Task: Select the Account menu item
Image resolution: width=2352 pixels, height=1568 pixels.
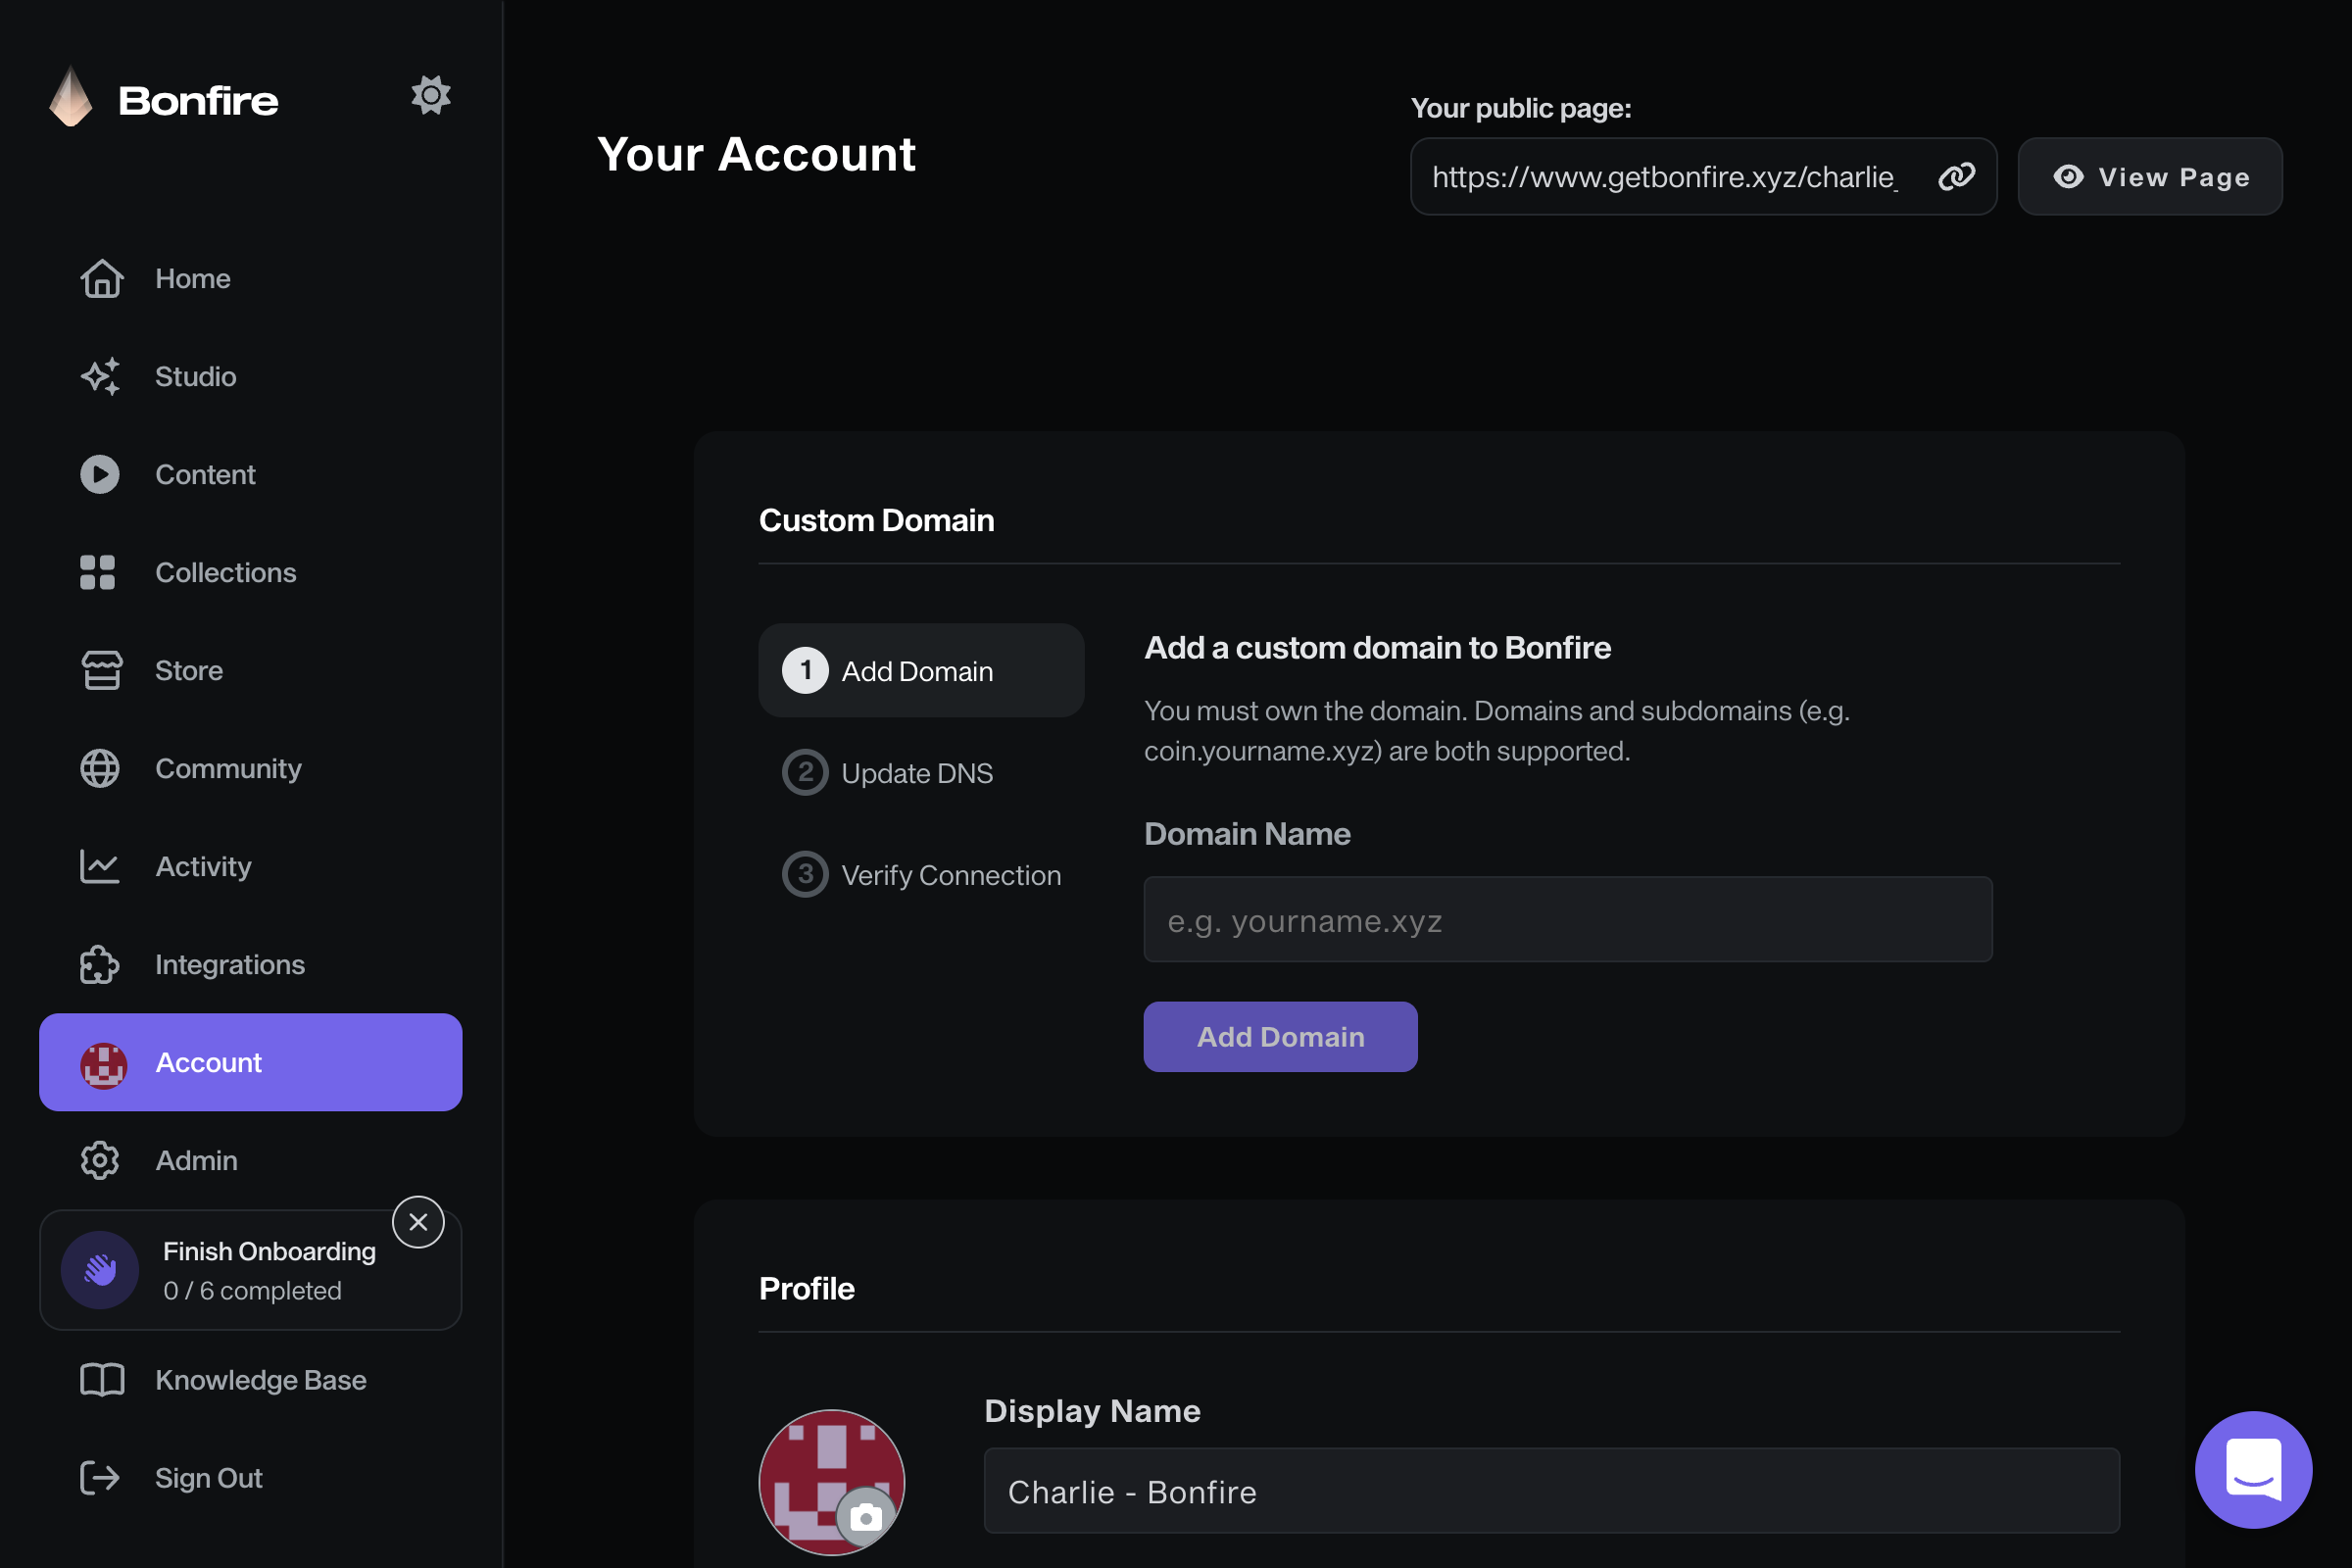Action: tap(250, 1062)
